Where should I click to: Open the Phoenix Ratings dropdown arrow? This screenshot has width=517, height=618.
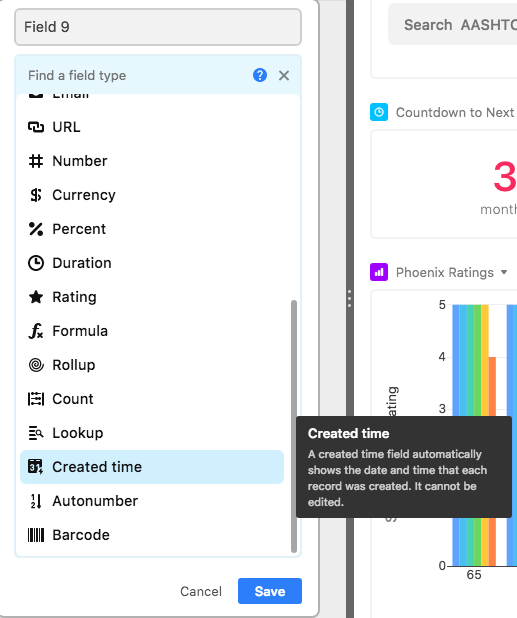(x=504, y=272)
